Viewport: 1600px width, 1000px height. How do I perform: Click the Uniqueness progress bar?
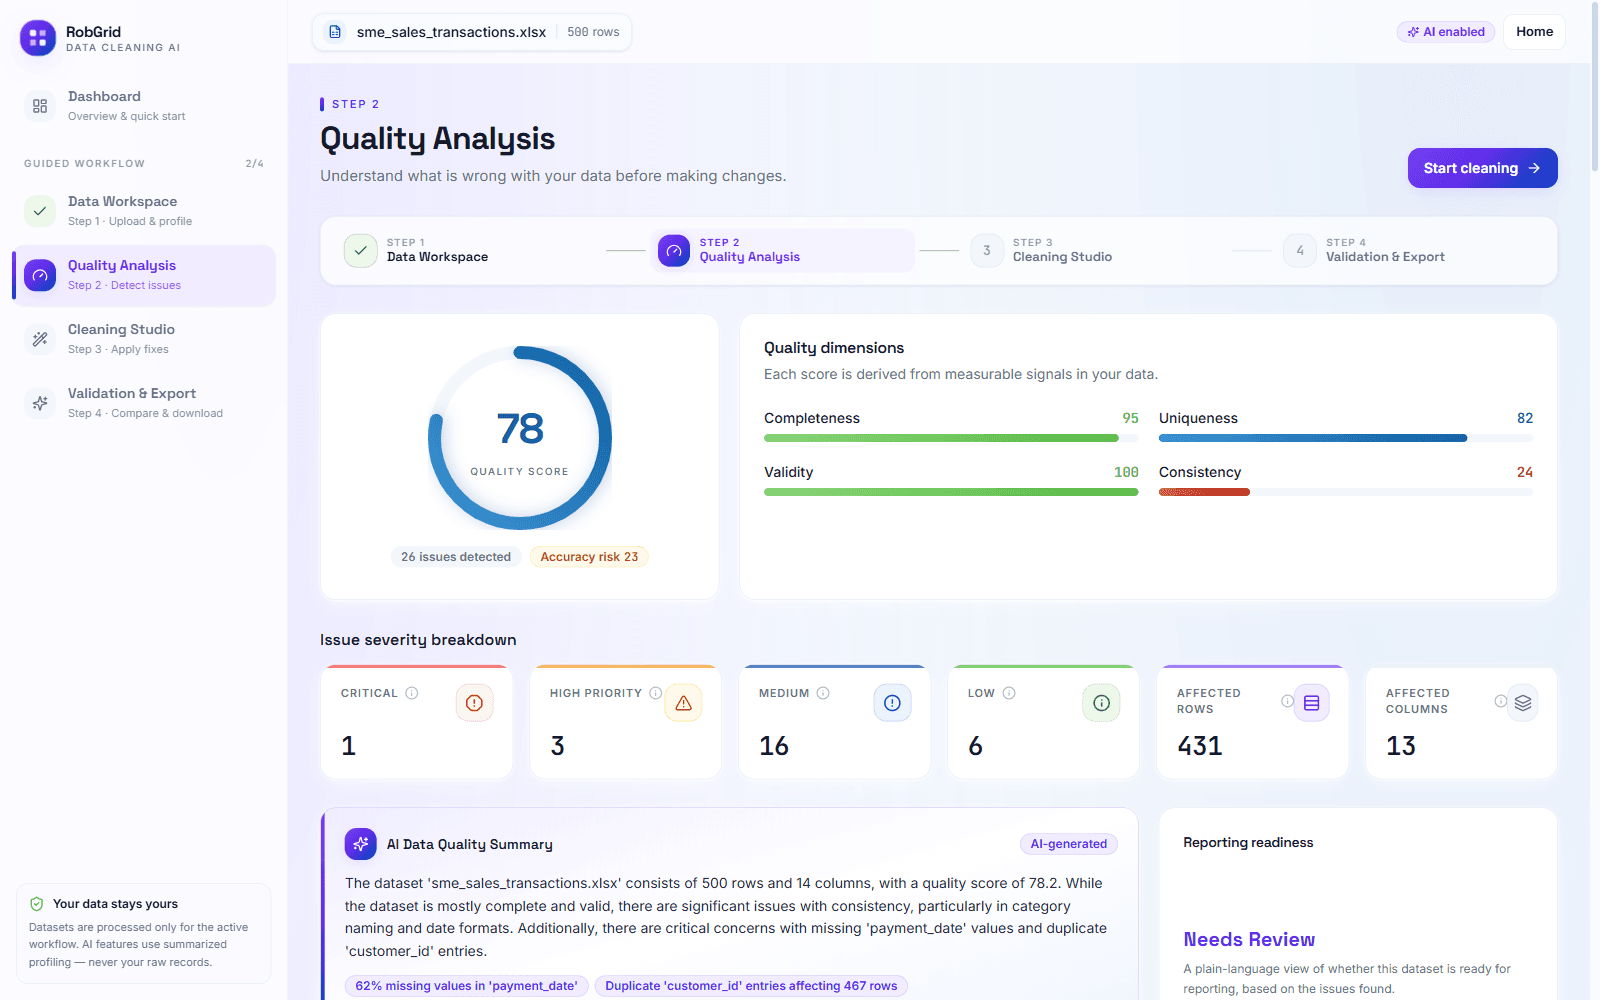point(1345,438)
